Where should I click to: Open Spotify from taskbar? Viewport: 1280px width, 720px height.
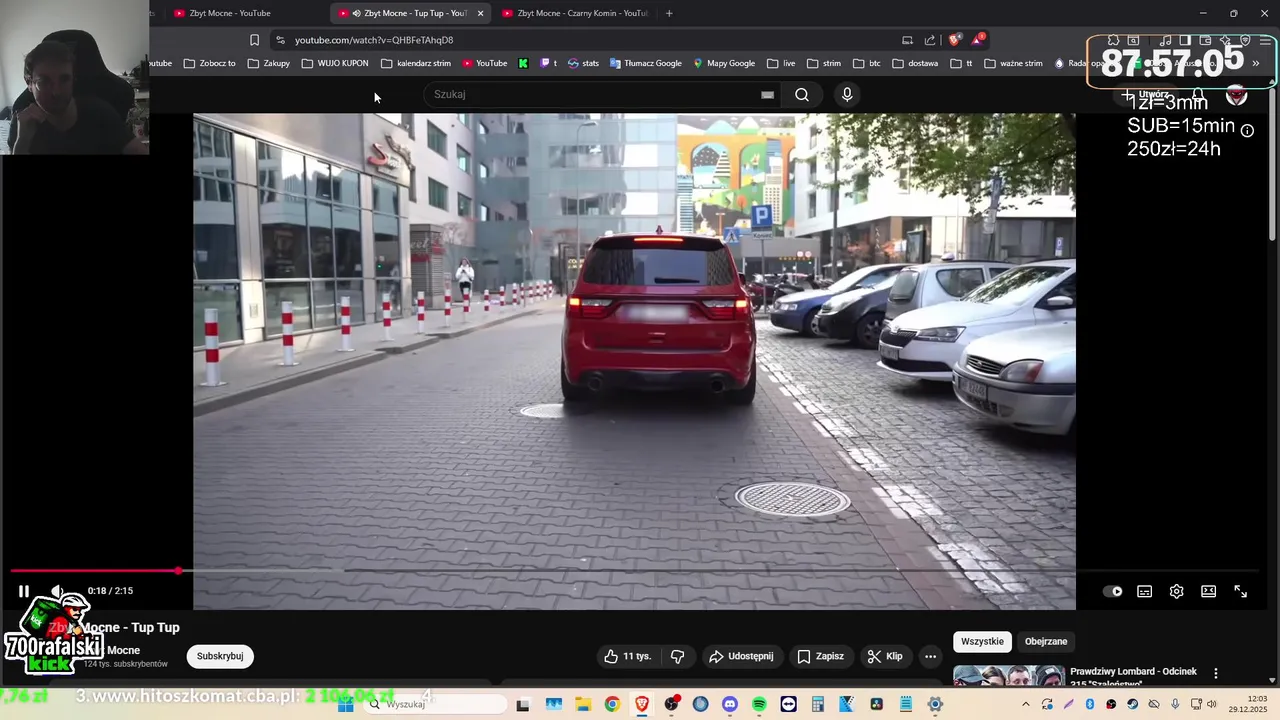(759, 704)
